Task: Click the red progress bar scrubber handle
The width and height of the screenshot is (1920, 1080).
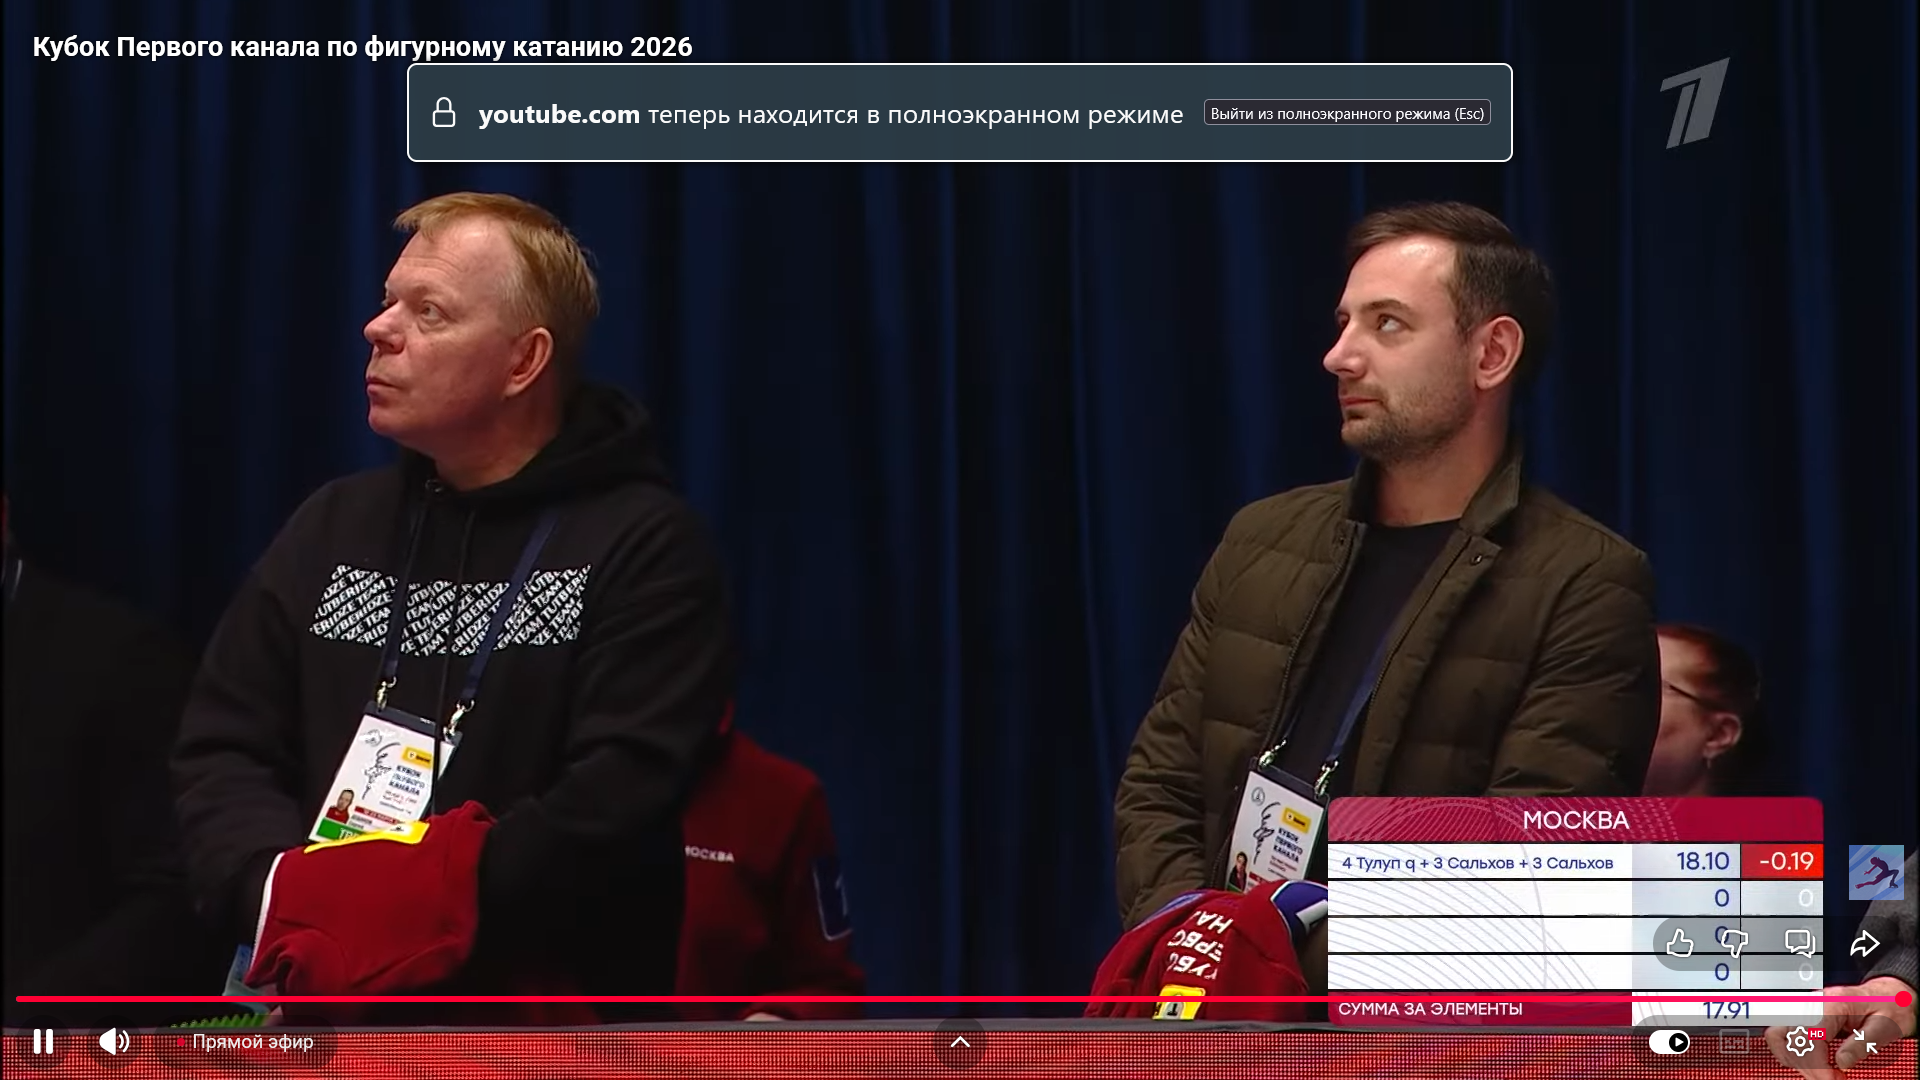Action: [1903, 998]
